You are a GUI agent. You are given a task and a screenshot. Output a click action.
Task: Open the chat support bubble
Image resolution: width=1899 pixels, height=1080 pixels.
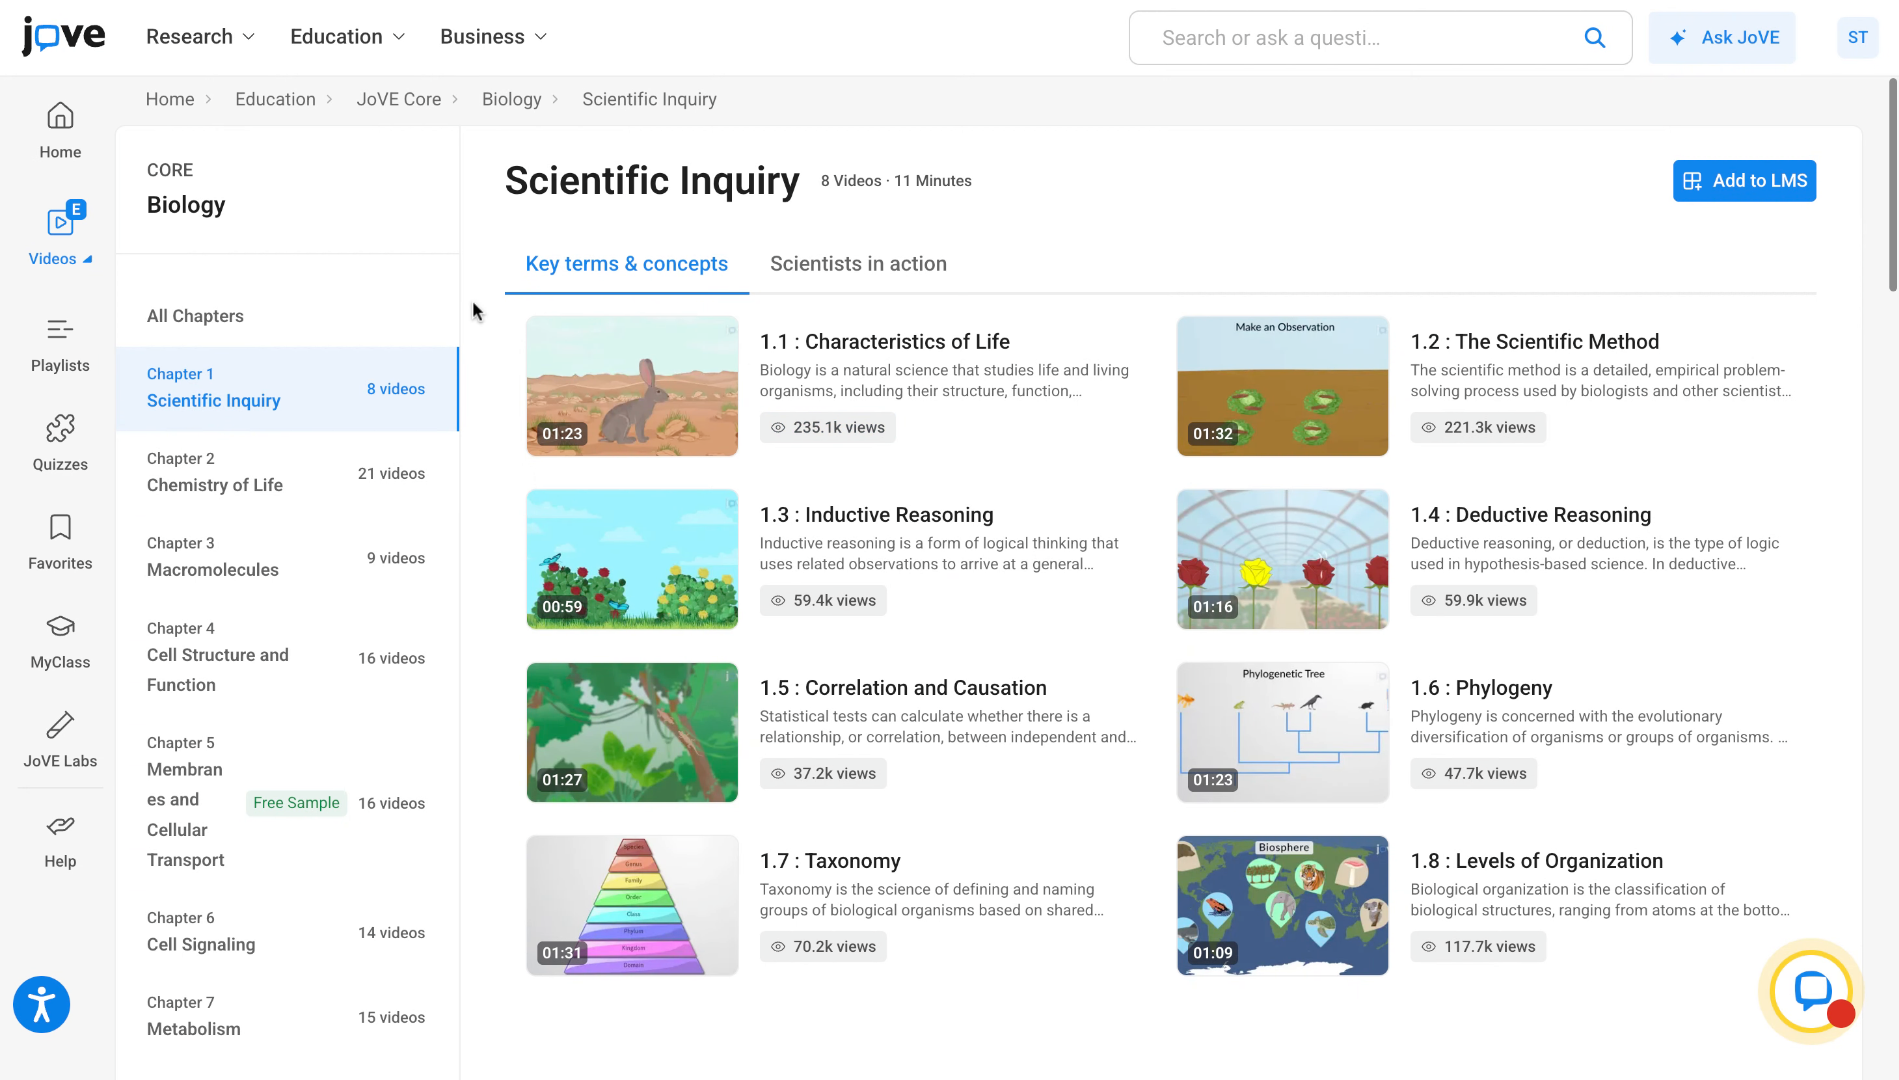point(1811,991)
